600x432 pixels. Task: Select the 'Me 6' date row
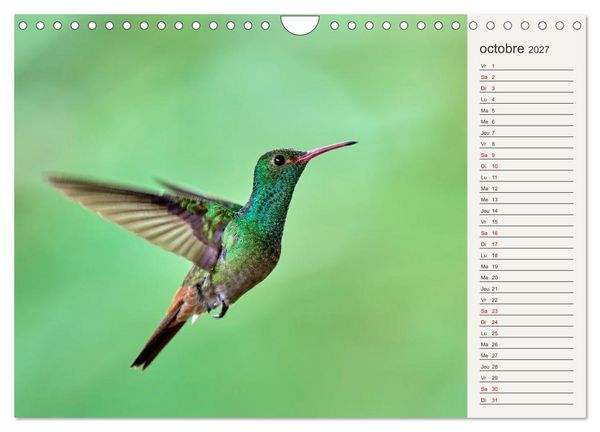(x=527, y=122)
